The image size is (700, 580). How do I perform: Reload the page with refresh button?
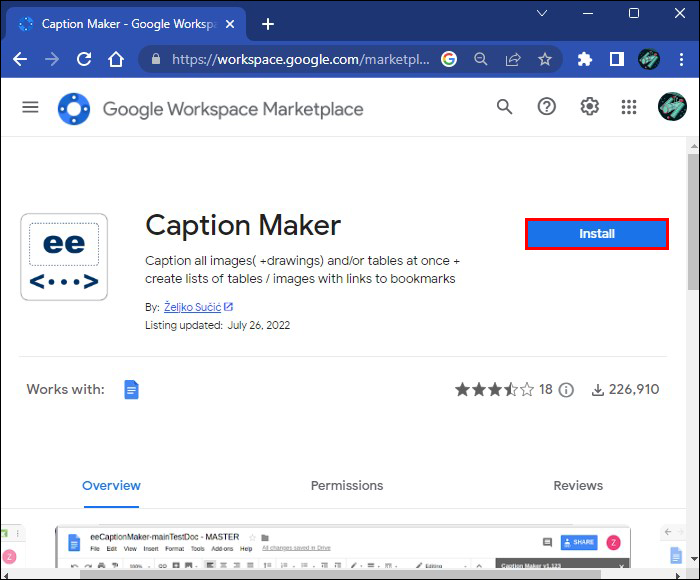(x=84, y=59)
